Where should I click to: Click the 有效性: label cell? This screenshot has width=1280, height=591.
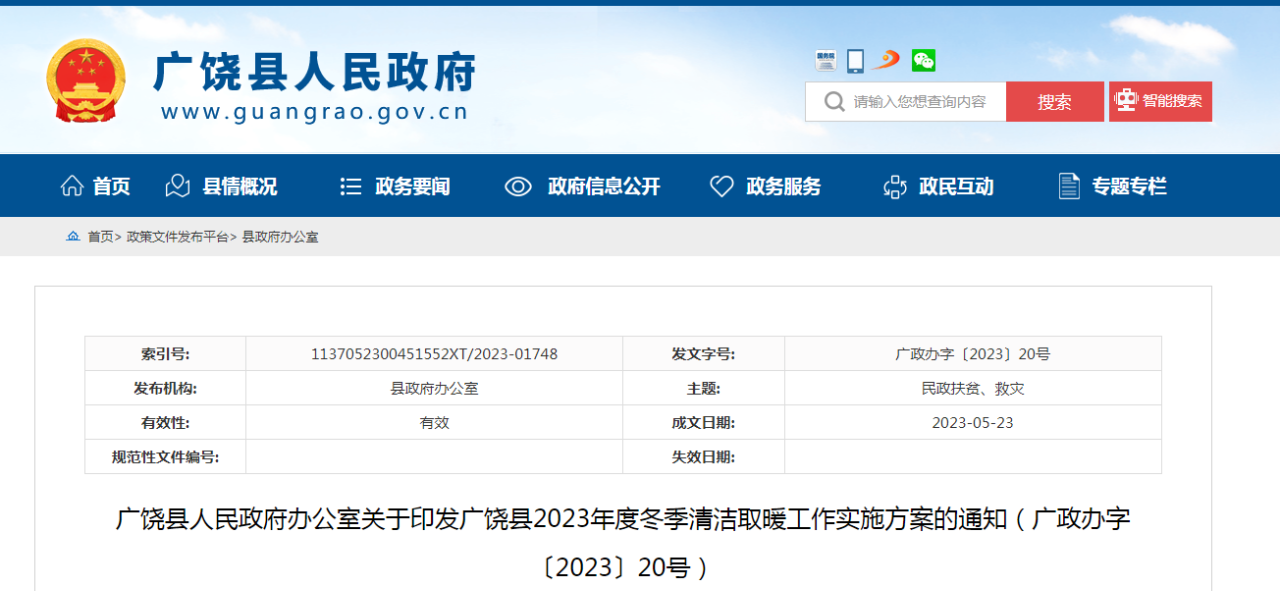pos(165,422)
